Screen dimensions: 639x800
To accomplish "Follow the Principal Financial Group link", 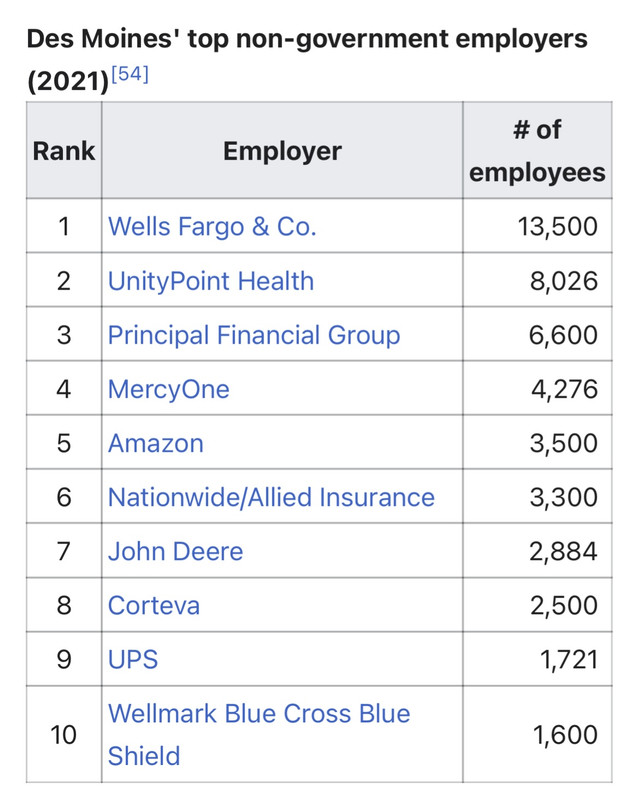I will [254, 335].
